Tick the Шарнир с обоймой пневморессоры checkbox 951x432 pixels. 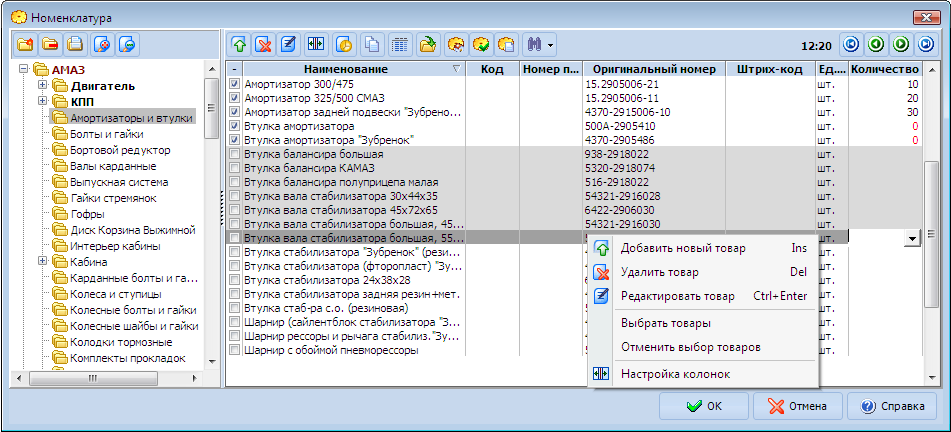coord(235,351)
